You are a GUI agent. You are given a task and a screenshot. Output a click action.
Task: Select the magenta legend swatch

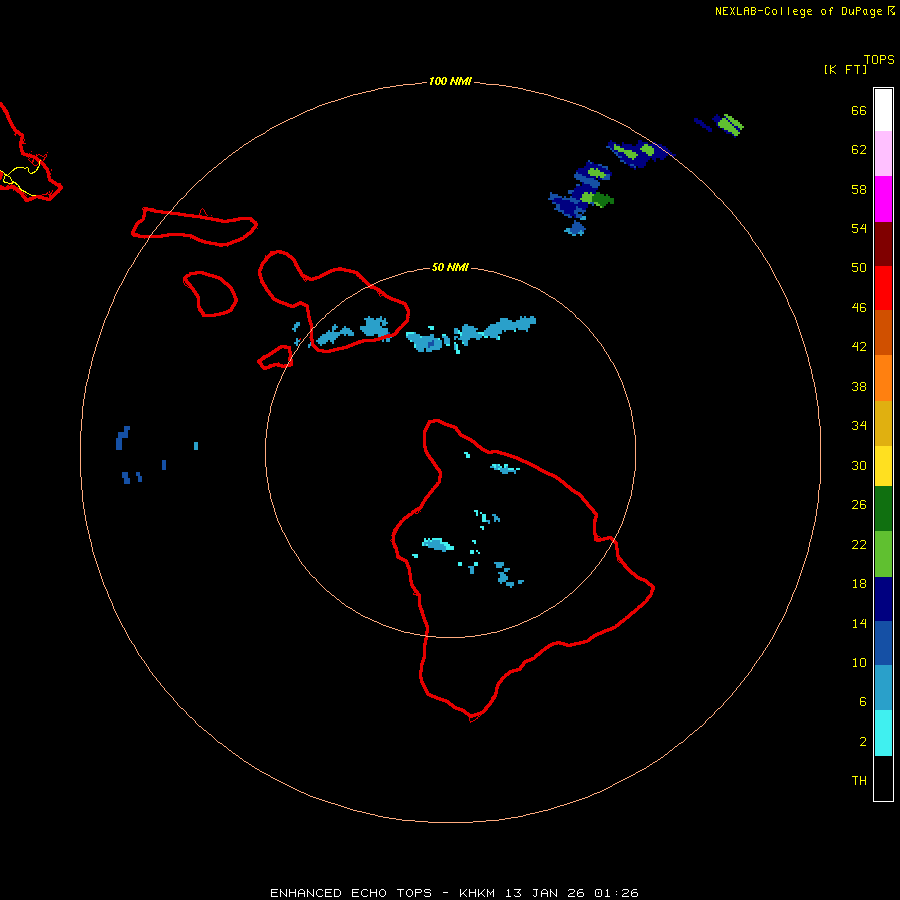coord(883,199)
